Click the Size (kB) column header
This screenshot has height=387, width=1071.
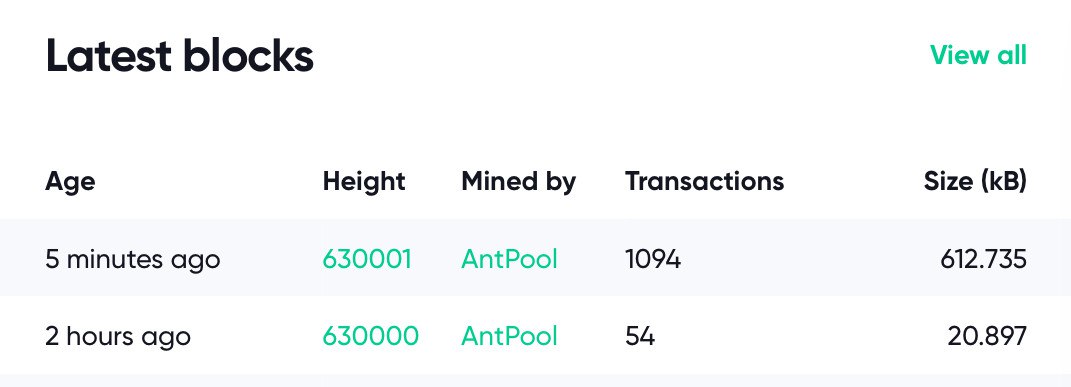pos(975,182)
